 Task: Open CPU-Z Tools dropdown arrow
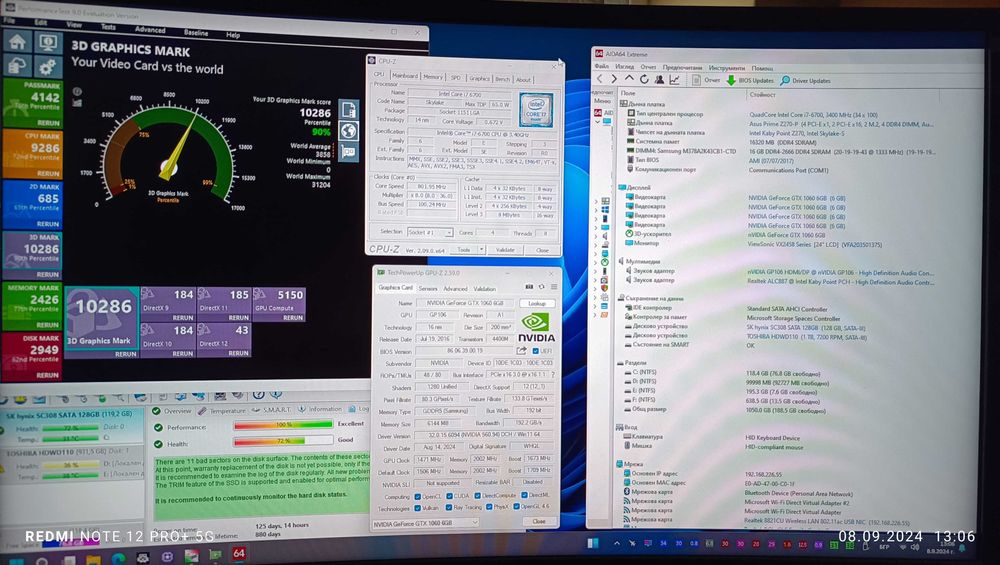[481, 250]
